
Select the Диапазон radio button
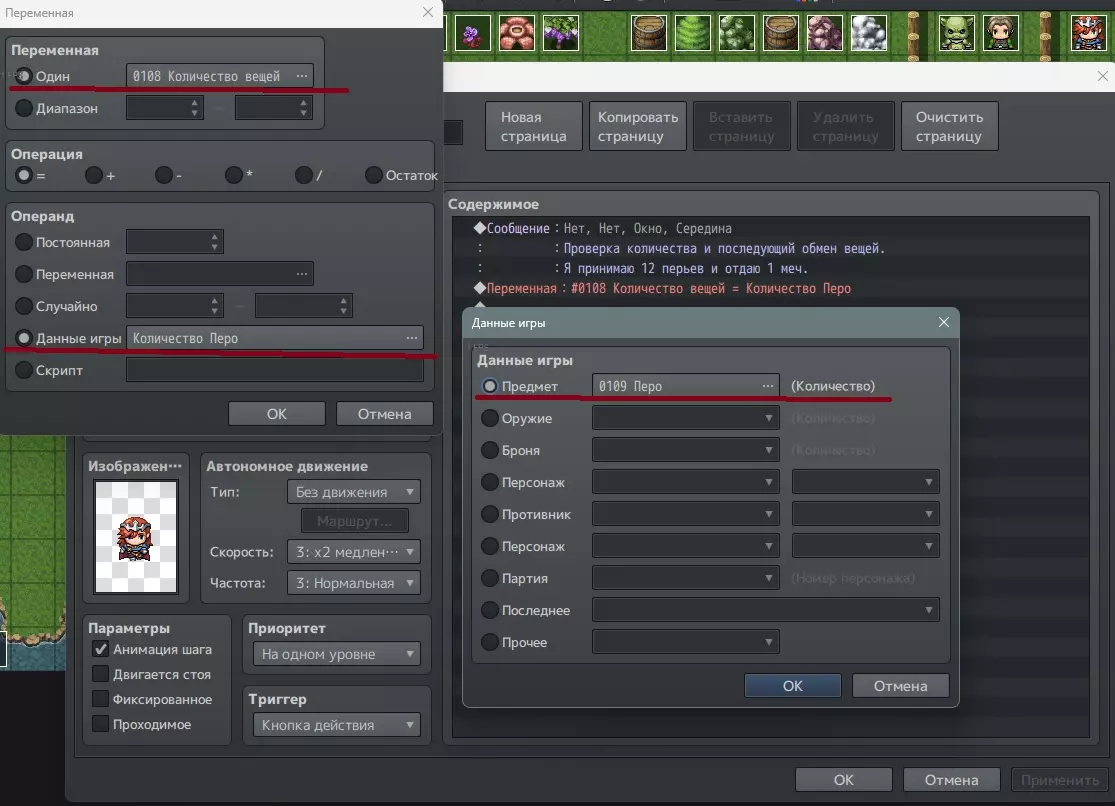23,108
